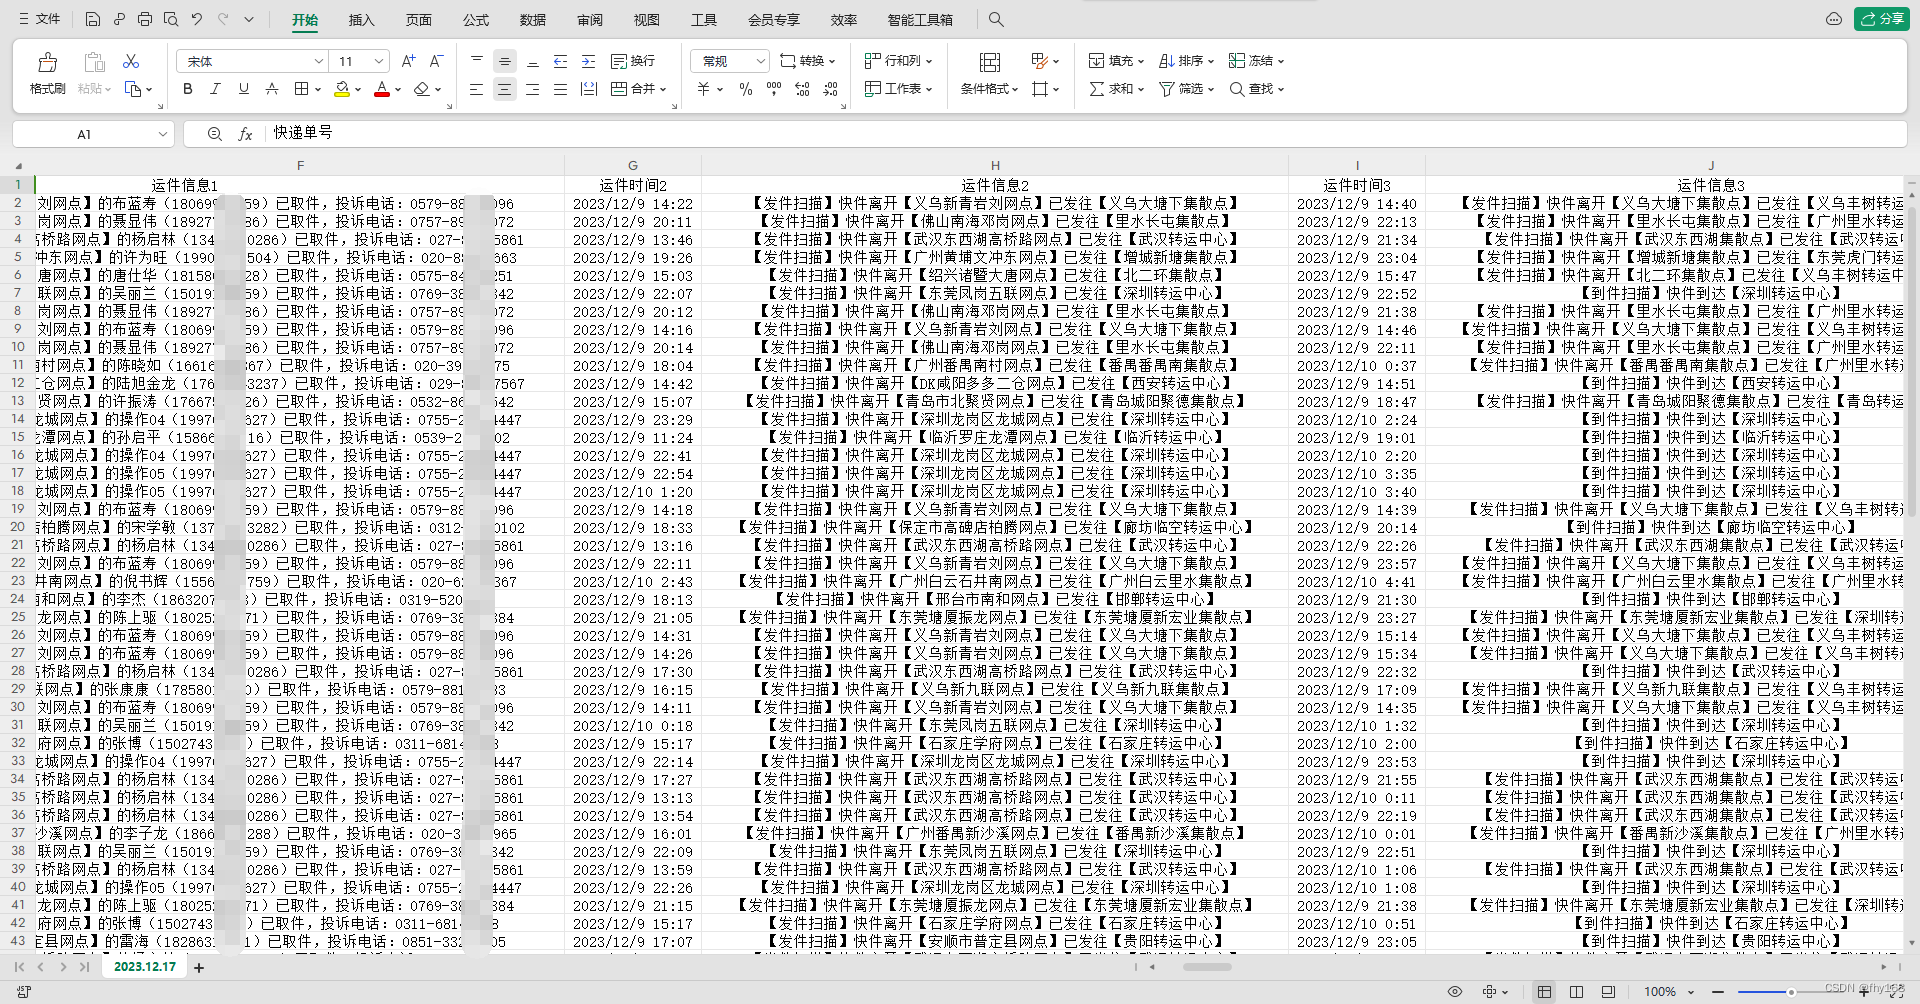Open the 审阅 (Review) tab
Screen dimensions: 1920x1004
pos(590,19)
